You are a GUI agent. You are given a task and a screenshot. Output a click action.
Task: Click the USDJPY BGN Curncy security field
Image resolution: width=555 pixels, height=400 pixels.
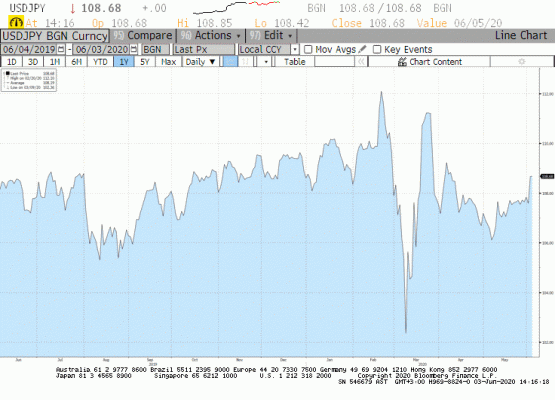click(x=55, y=36)
